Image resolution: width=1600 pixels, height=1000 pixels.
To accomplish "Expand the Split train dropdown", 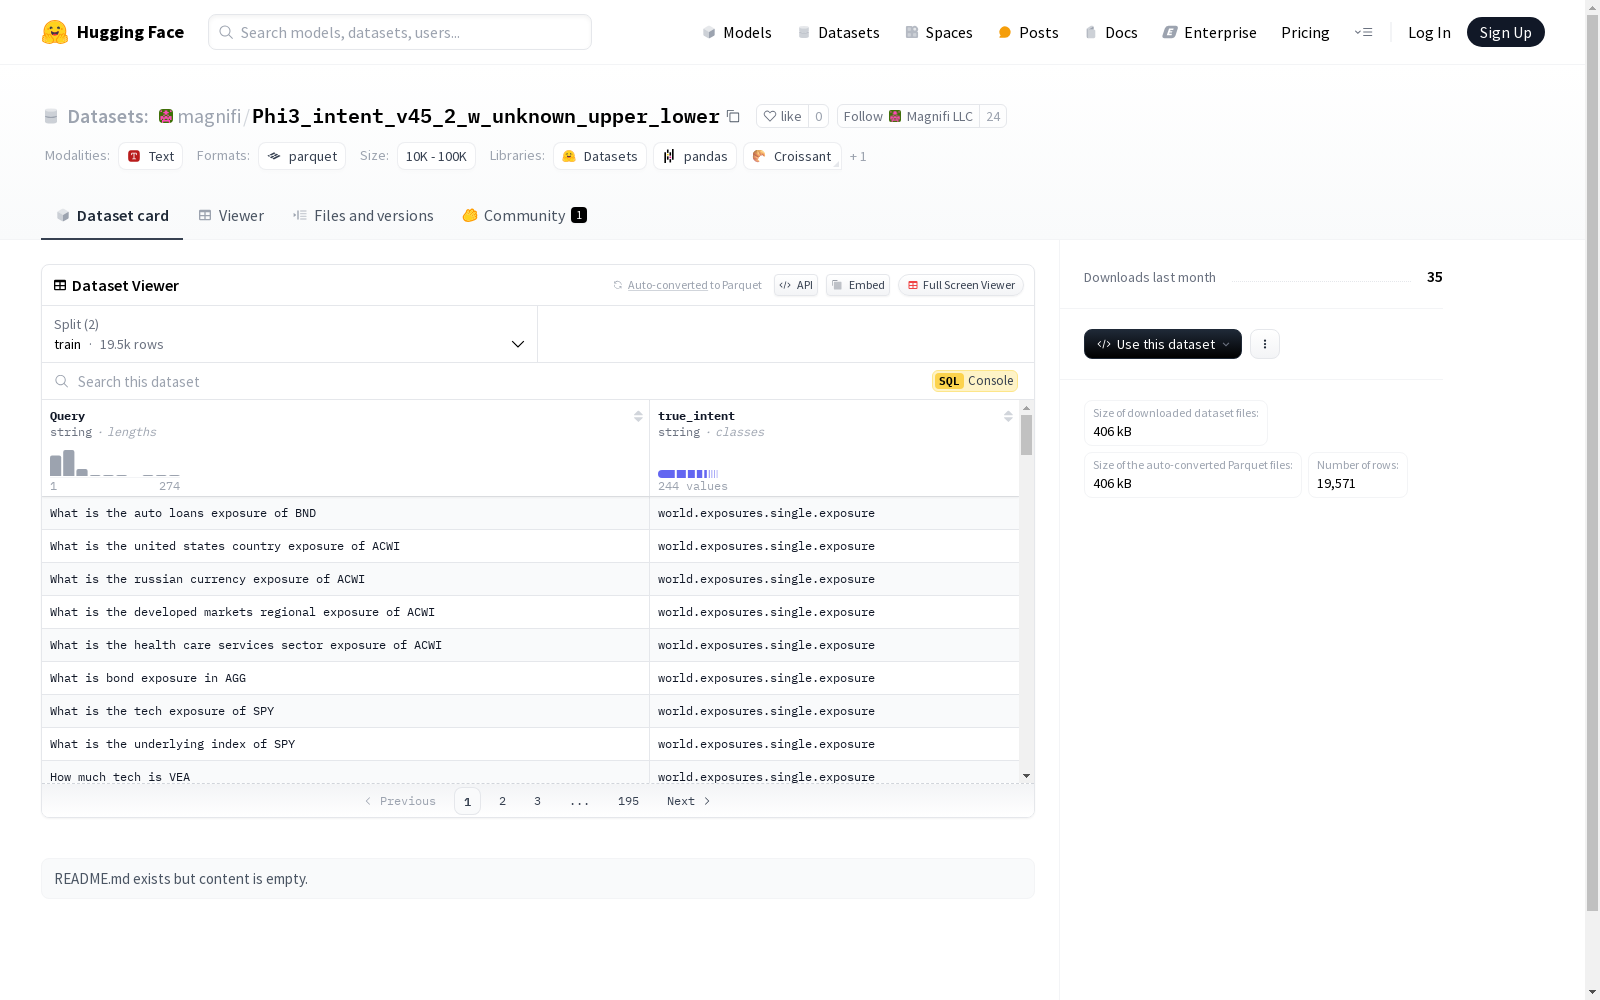I will (x=290, y=334).
